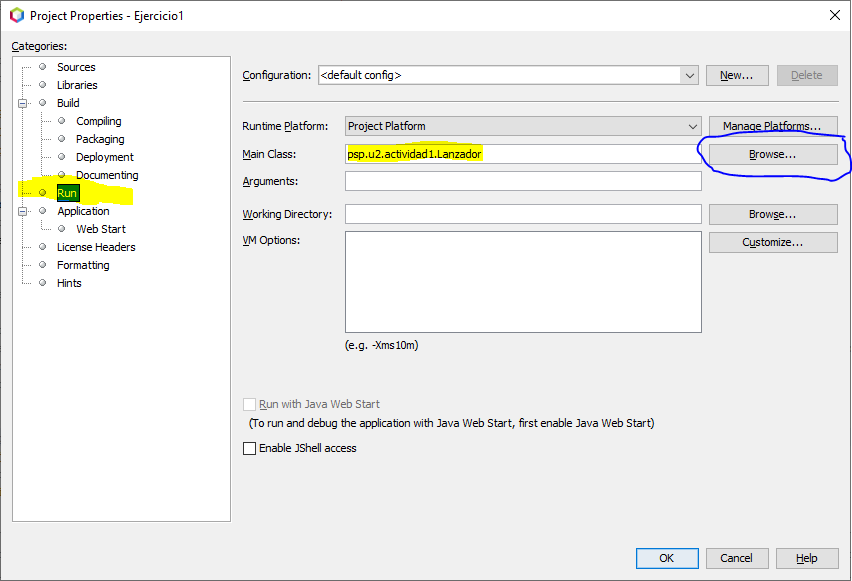This screenshot has height=581, width=852.
Task: Open the Manage Platforms dialog
Action: click(x=772, y=126)
